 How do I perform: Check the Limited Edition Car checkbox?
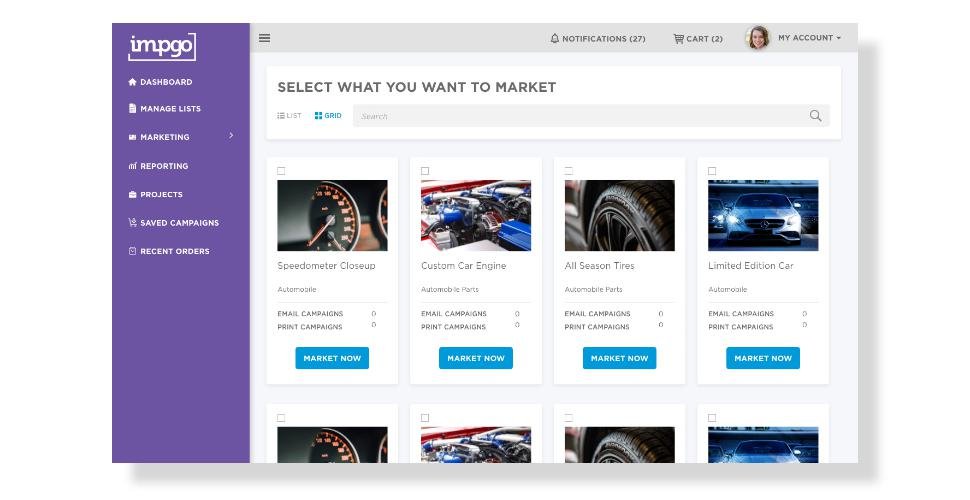click(712, 171)
